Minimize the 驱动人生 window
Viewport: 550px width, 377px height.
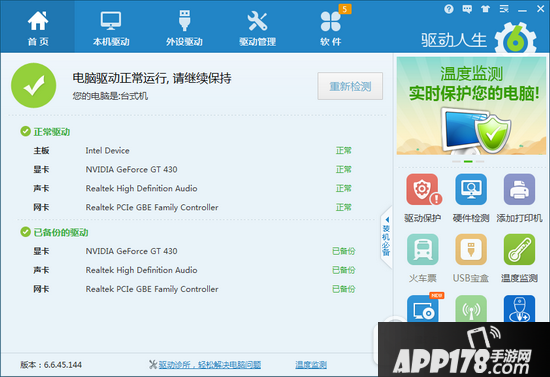[x=522, y=9]
